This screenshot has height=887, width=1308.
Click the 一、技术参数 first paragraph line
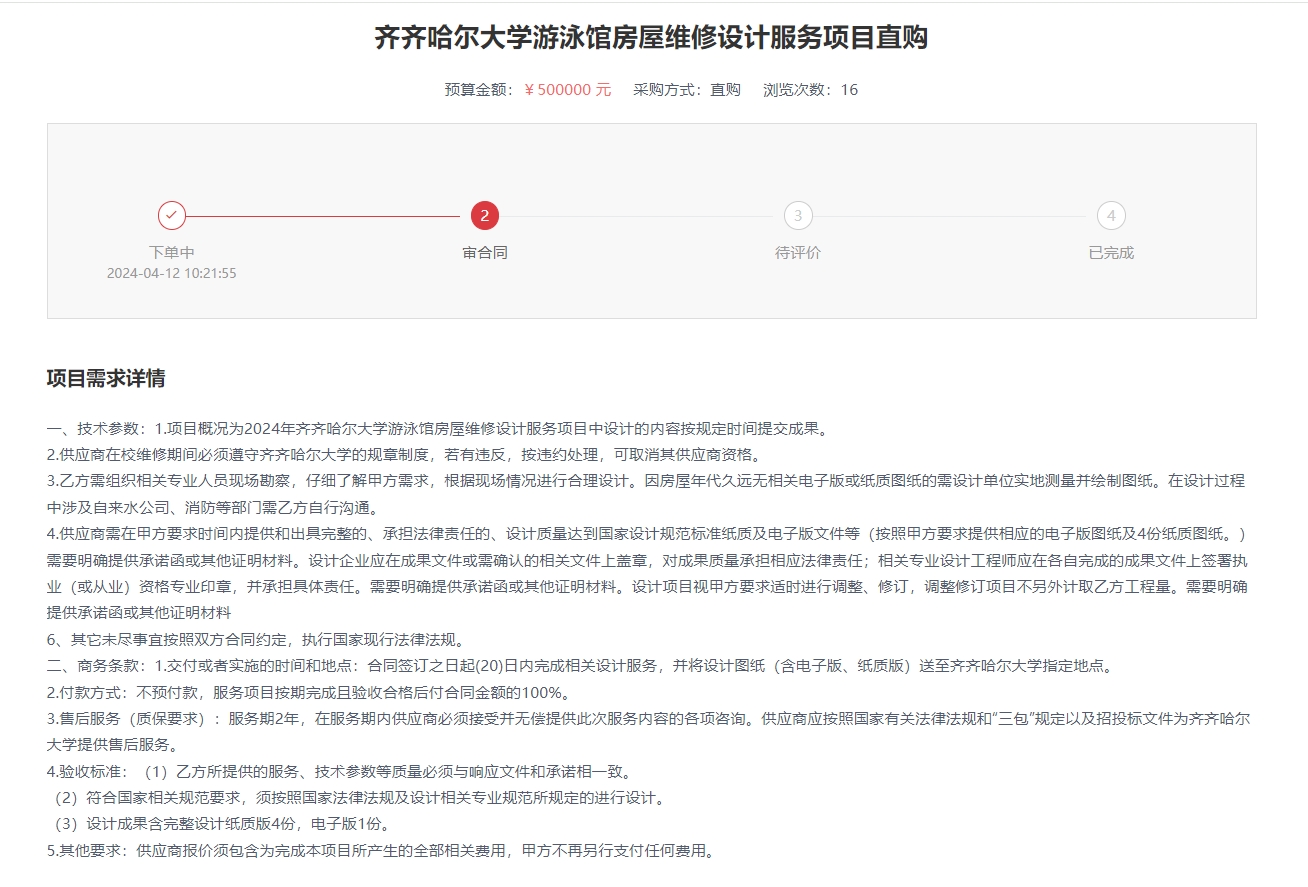coord(437,429)
